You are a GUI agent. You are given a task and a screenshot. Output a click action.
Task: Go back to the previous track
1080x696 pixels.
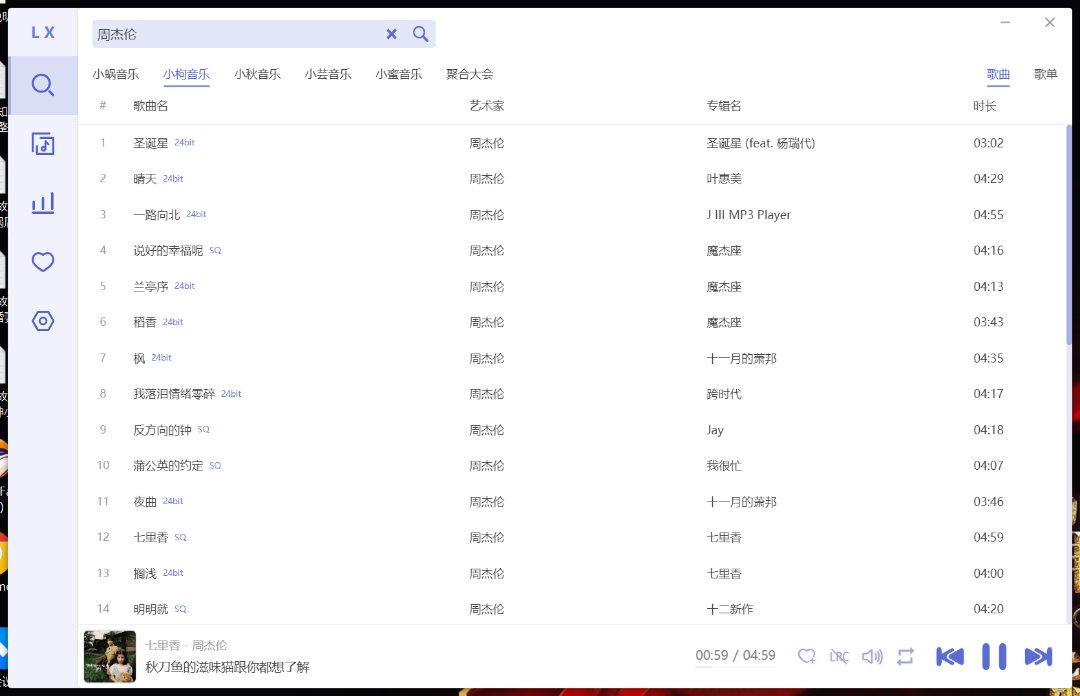pyautogui.click(x=950, y=656)
